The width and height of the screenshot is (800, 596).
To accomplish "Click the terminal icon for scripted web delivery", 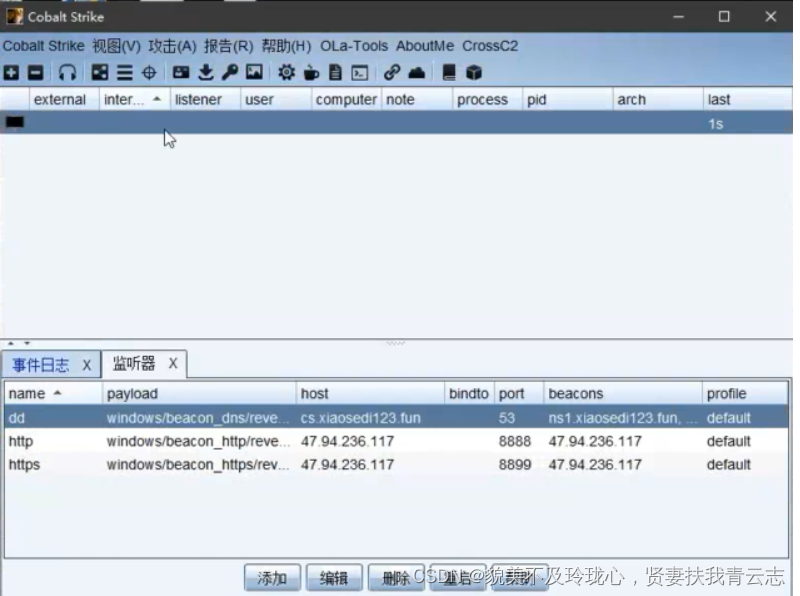I will [x=360, y=72].
